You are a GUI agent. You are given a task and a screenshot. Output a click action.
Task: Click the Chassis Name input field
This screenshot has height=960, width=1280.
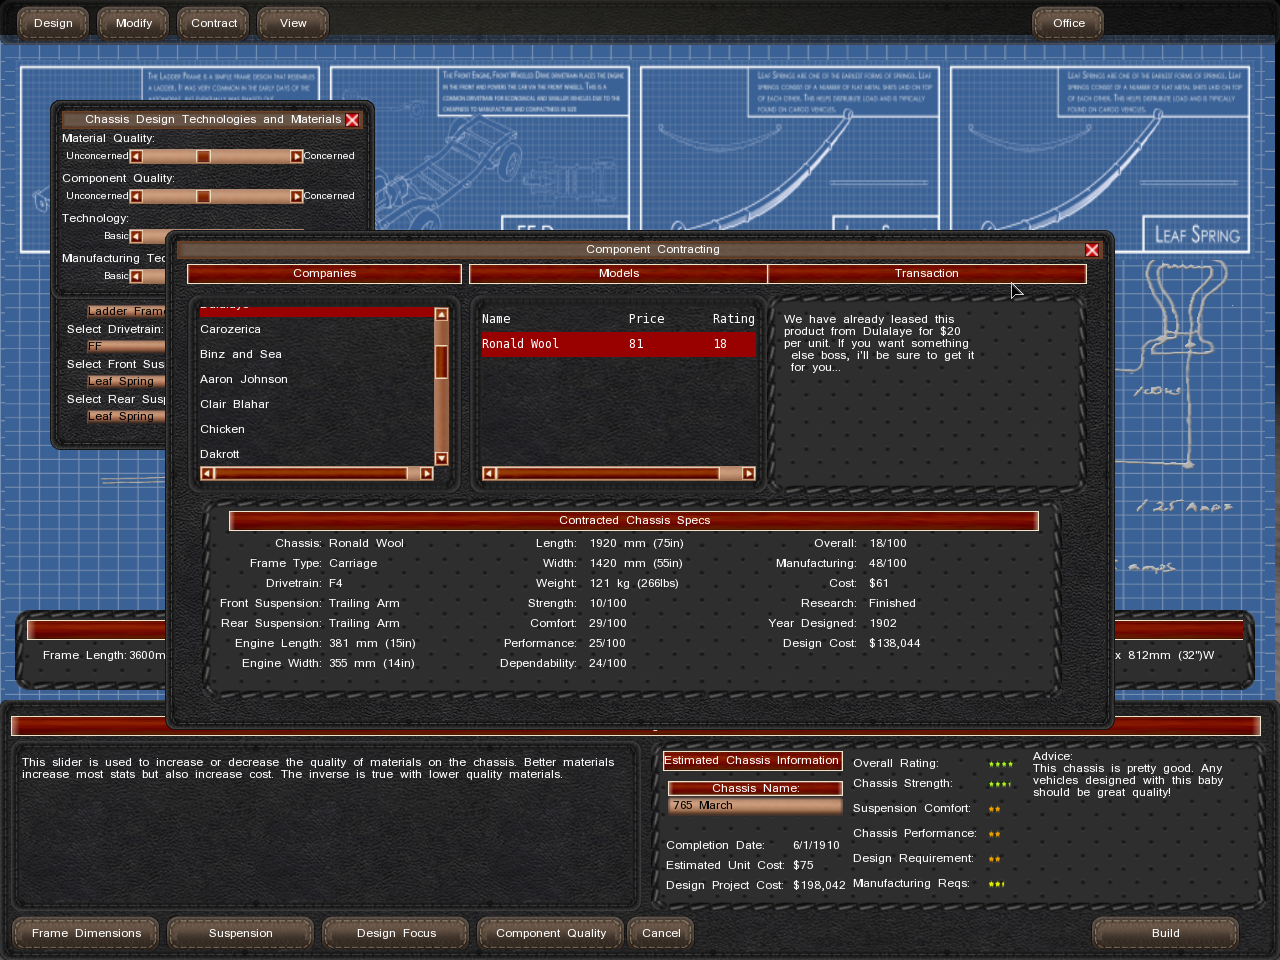tap(755, 805)
